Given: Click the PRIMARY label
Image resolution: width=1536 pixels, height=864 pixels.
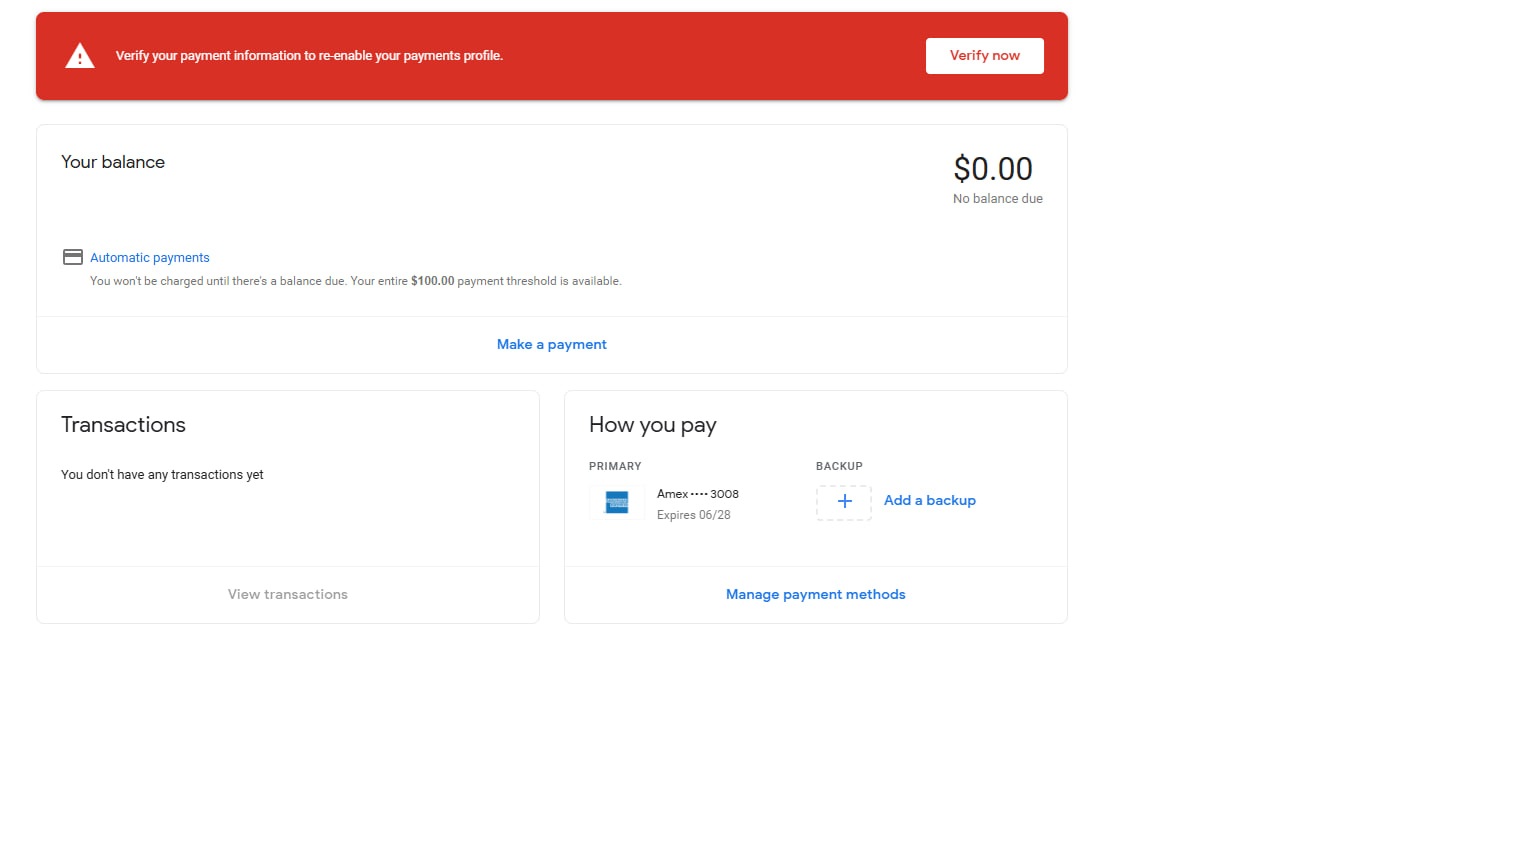Looking at the screenshot, I should point(615,467).
